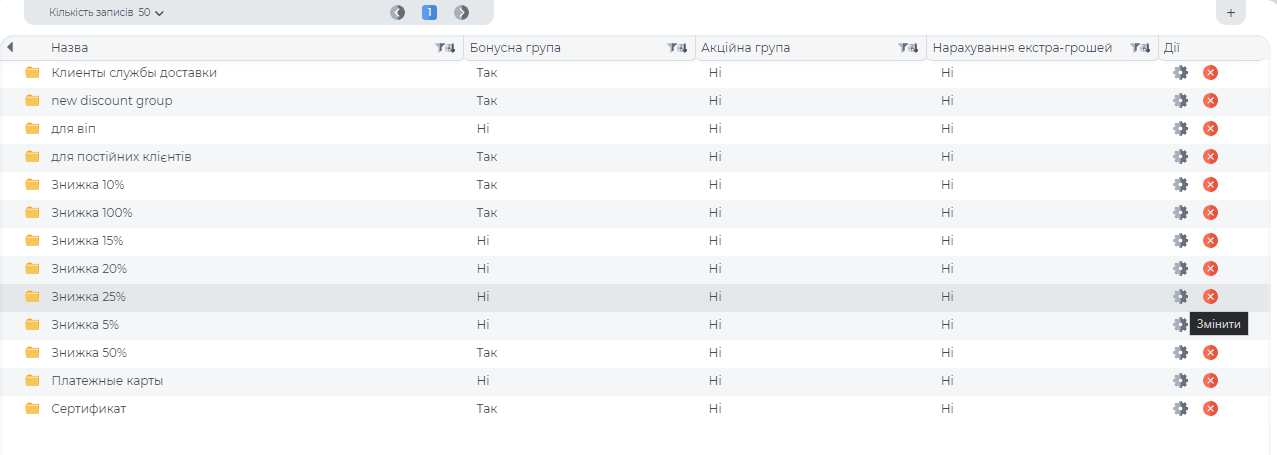The height and width of the screenshot is (455, 1277).
Task: Edit the Знижка 50% group via gear
Action: (x=1180, y=352)
